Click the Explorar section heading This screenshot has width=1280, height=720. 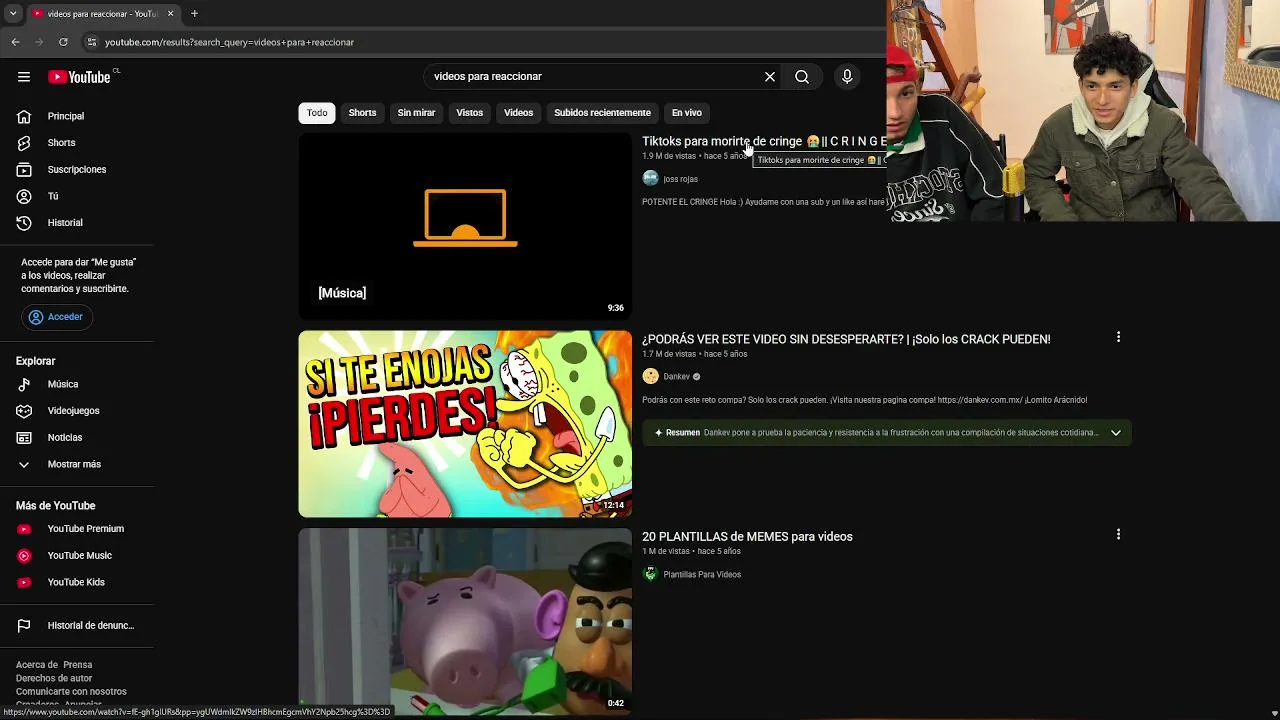tap(36, 361)
